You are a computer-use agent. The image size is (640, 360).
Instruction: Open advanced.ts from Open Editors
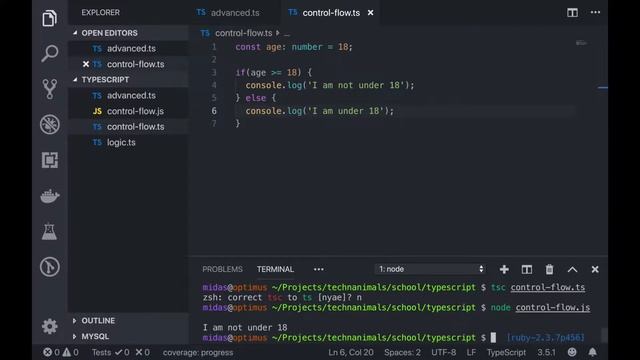coord(128,49)
